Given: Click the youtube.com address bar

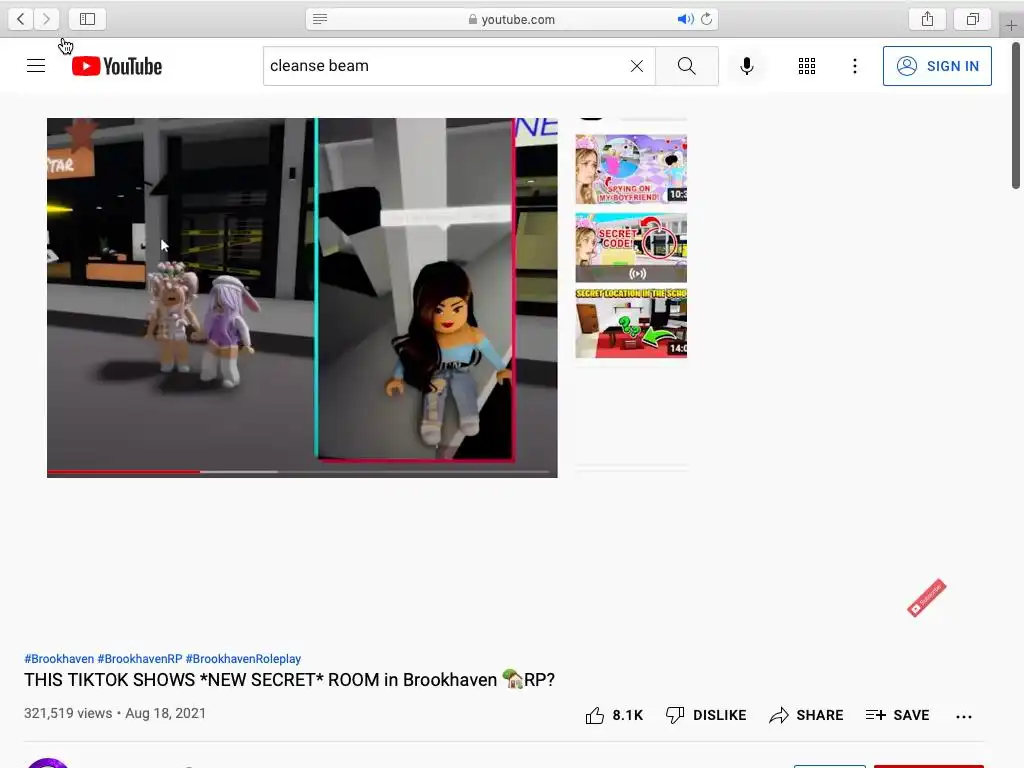Looking at the screenshot, I should tap(512, 19).
